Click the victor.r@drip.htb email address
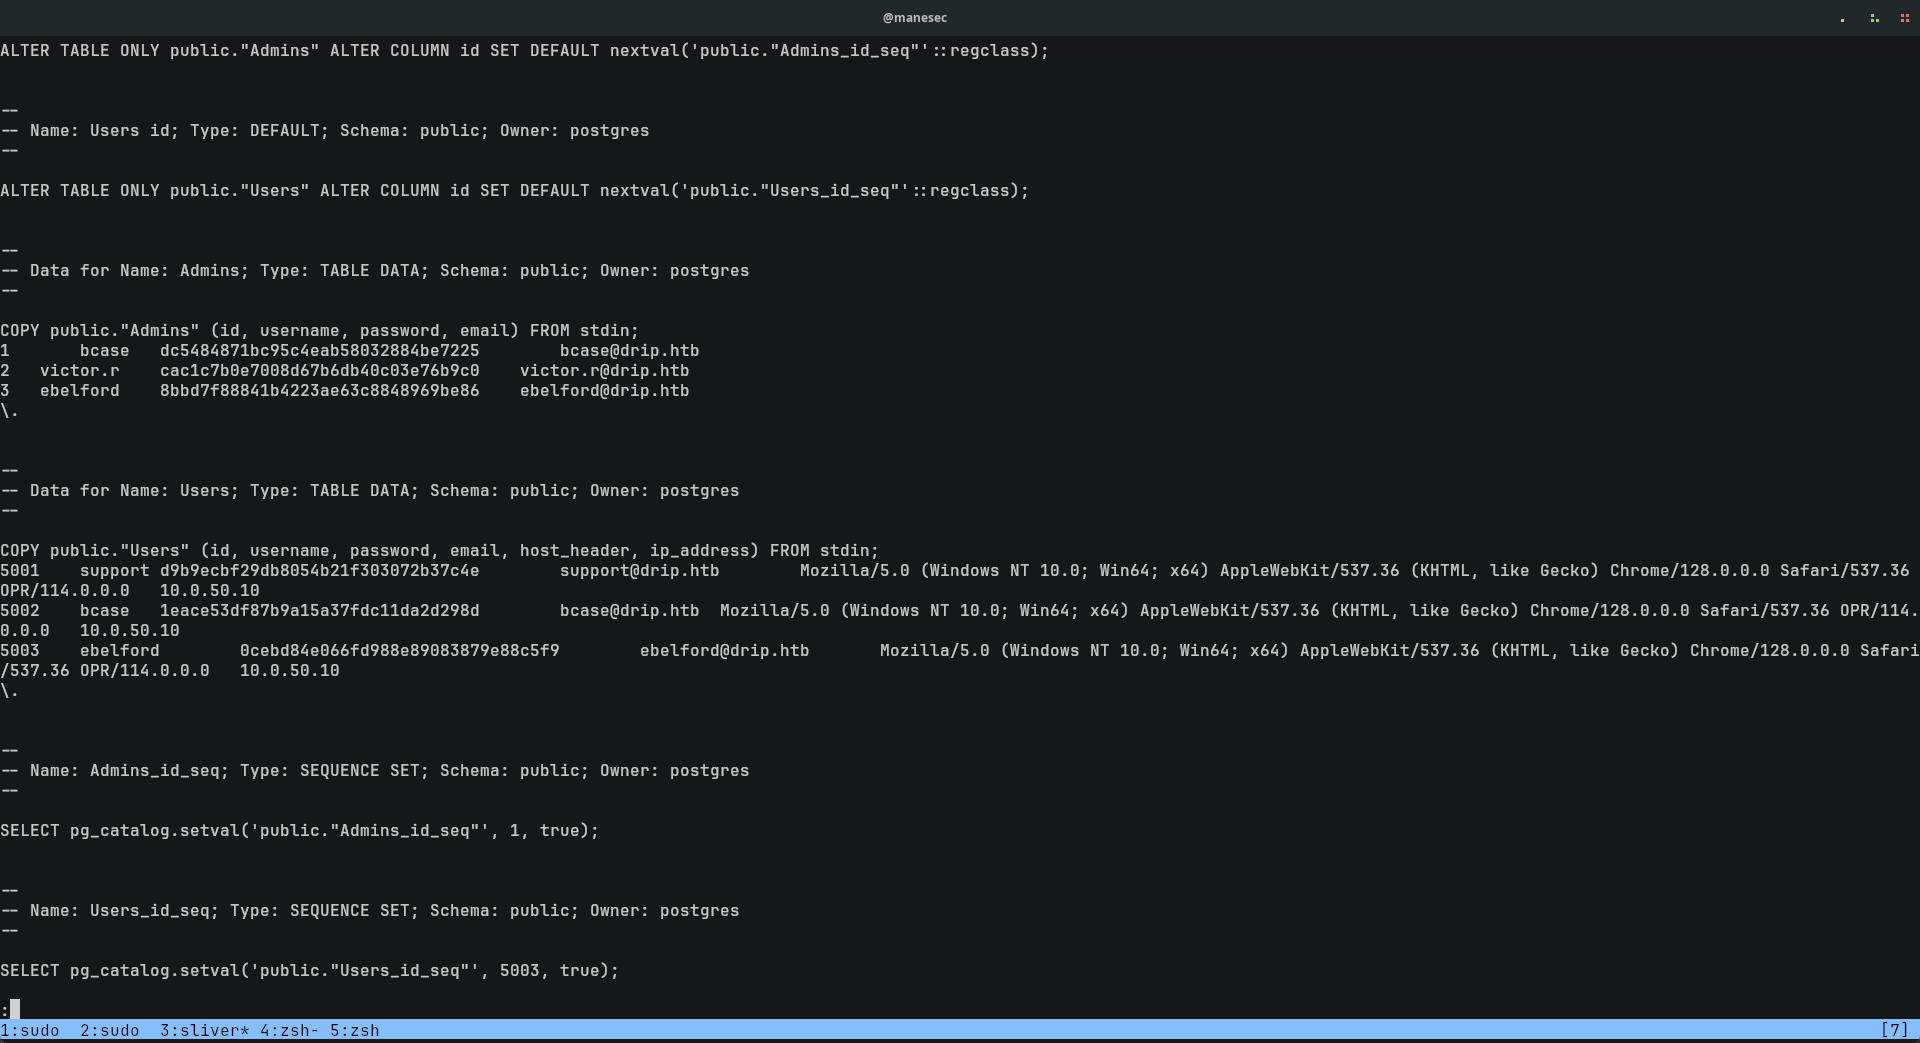Viewport: 1920px width, 1043px height. 604,371
